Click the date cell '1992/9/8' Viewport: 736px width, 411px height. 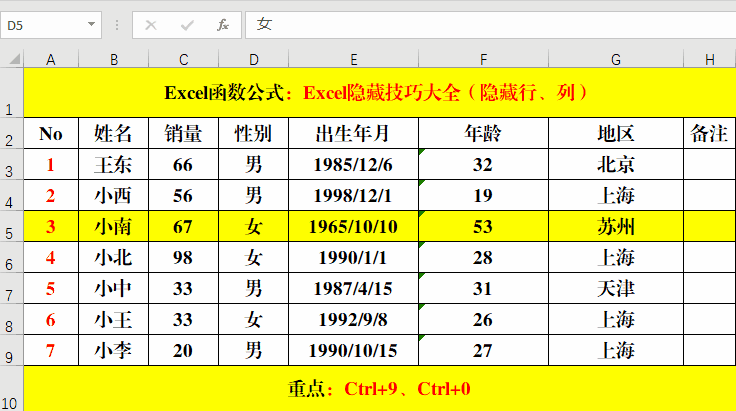click(353, 319)
